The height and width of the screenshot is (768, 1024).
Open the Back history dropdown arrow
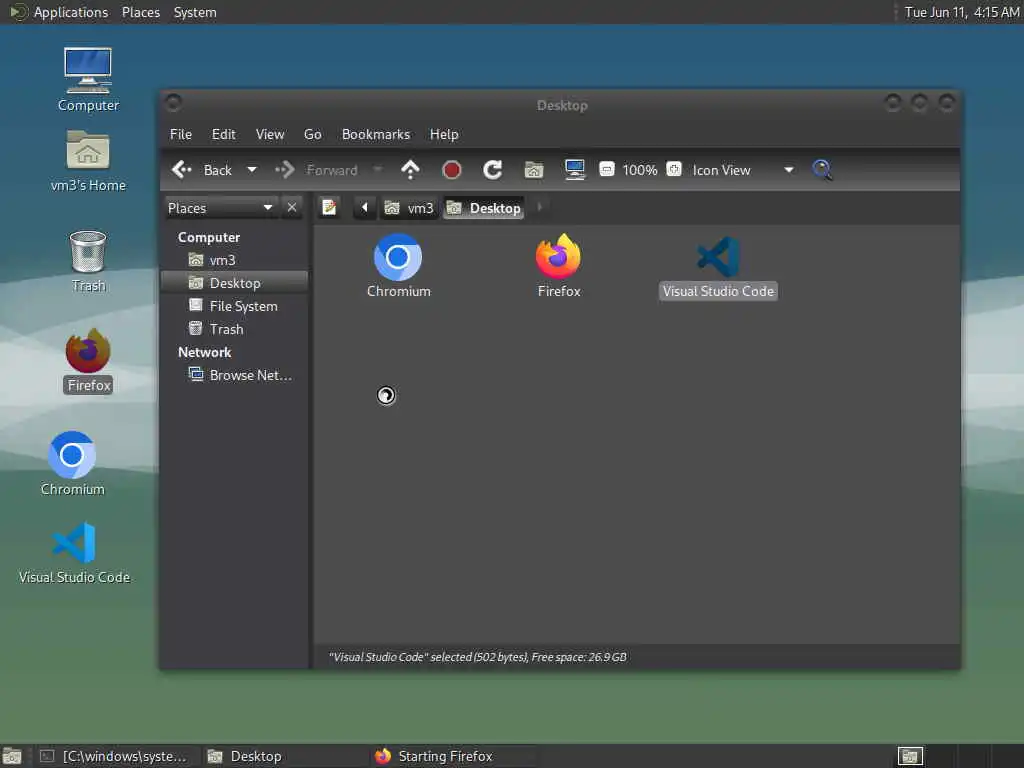point(251,170)
